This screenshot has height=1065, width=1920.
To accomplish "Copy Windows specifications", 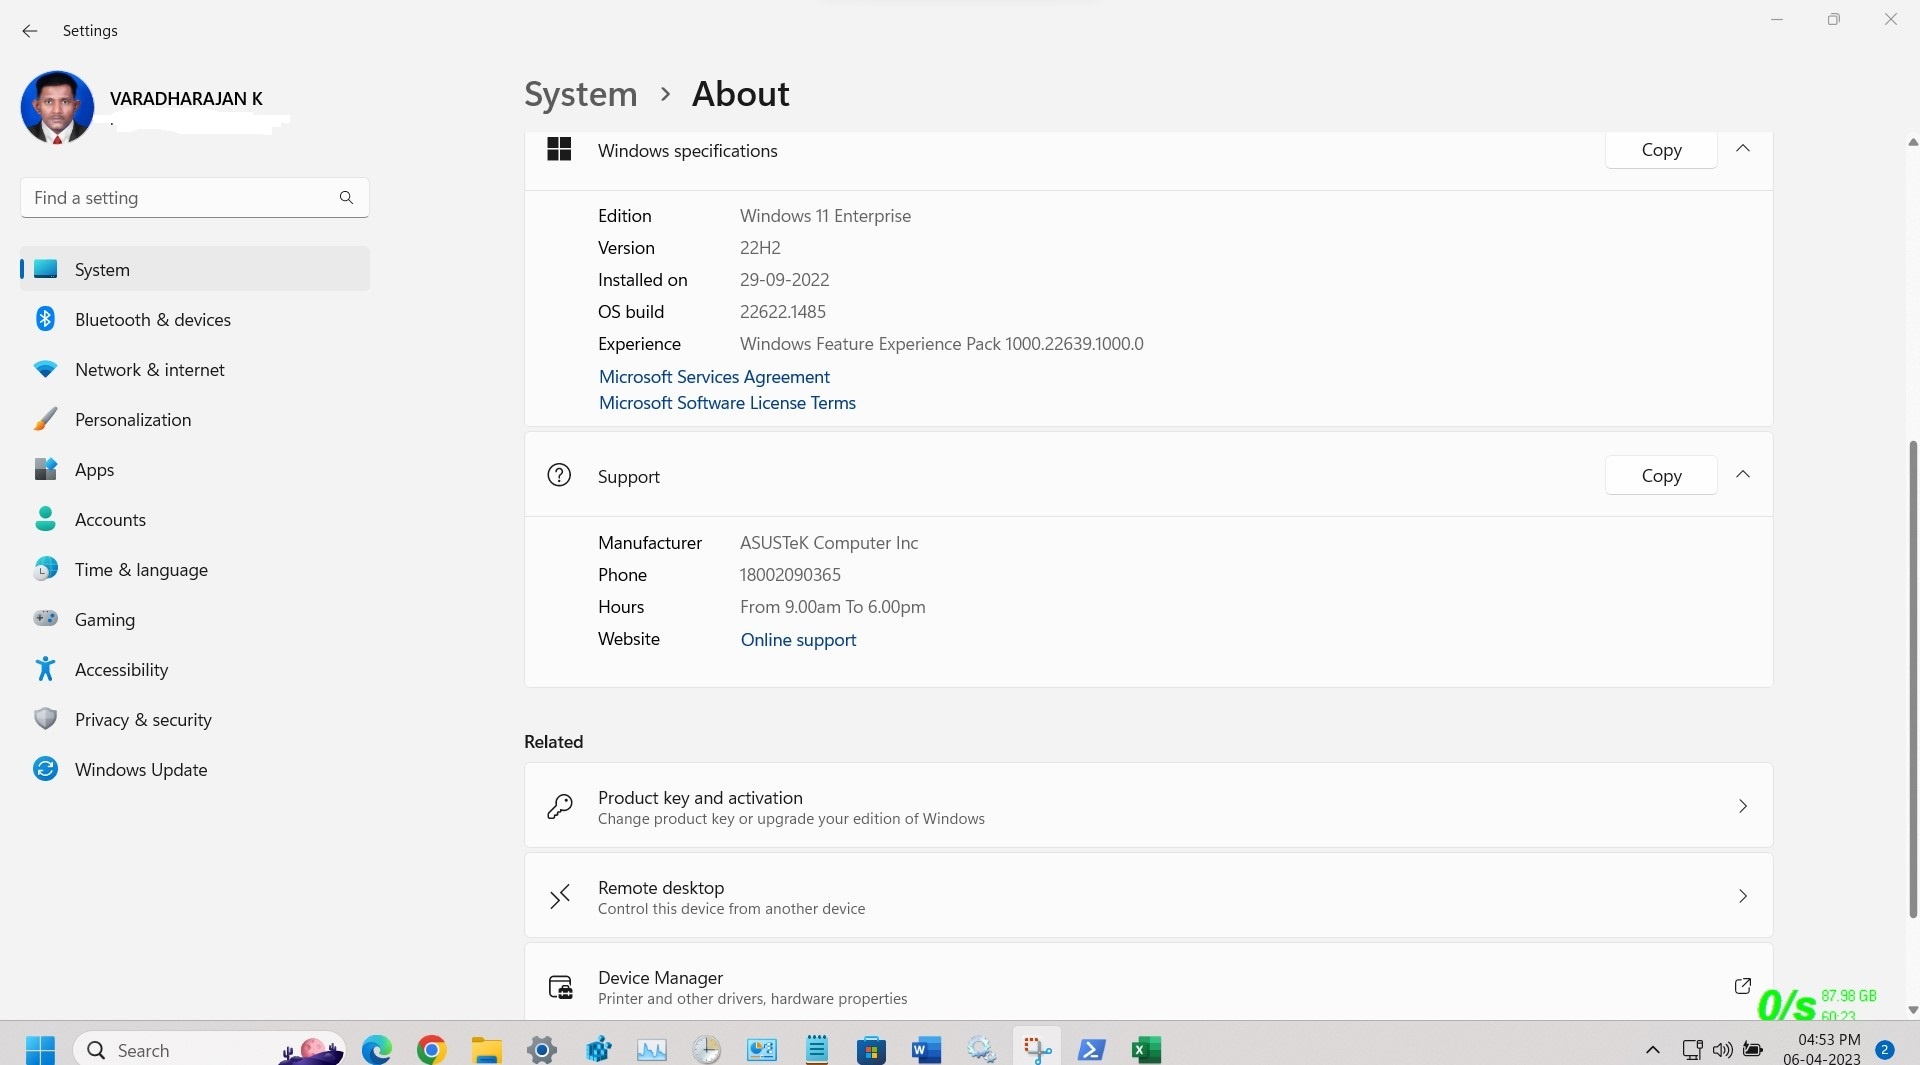I will [1661, 150].
